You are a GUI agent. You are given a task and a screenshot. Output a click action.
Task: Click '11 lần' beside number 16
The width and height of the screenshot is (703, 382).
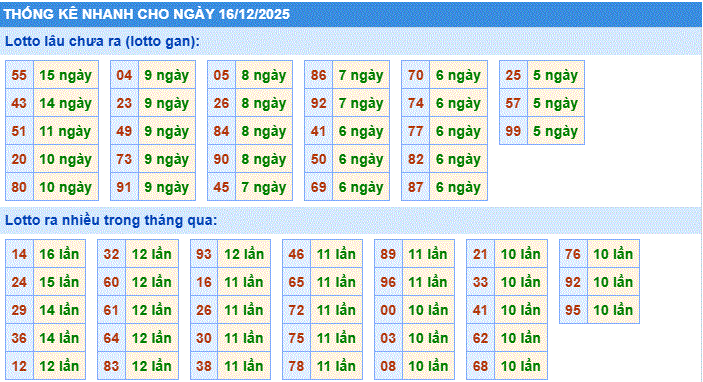244,282
